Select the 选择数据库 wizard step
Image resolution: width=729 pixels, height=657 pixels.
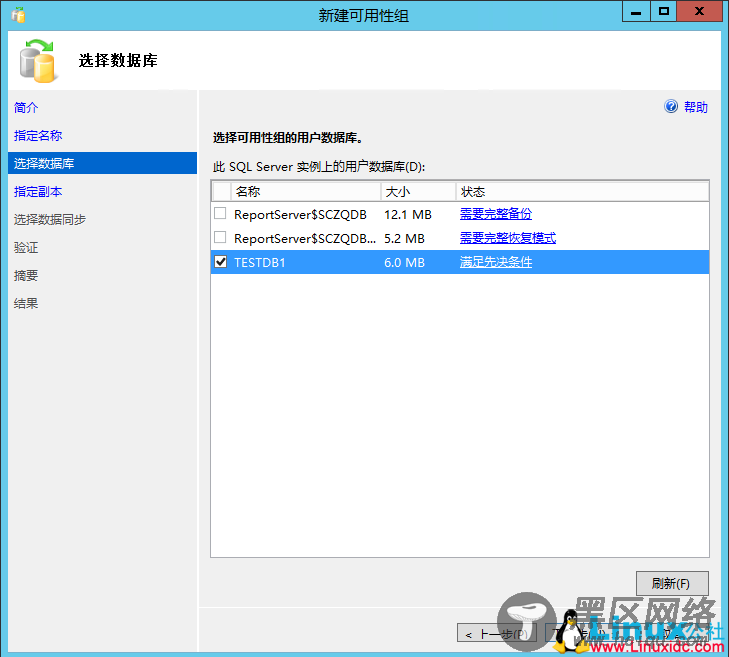coord(102,163)
